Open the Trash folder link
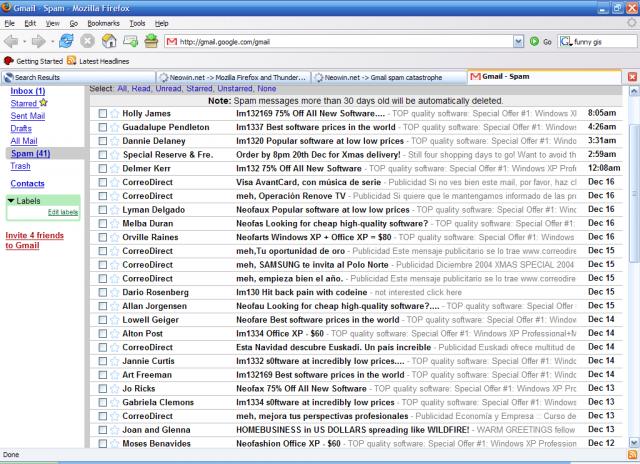This screenshot has width=640, height=464. click(x=20, y=166)
